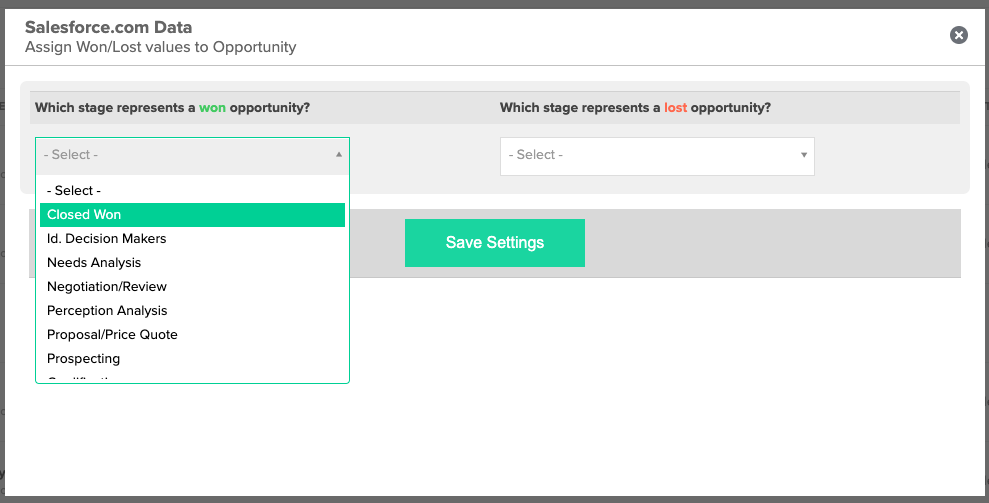Select 'Needs Analysis' stage option
The image size is (989, 503).
pyautogui.click(x=192, y=263)
